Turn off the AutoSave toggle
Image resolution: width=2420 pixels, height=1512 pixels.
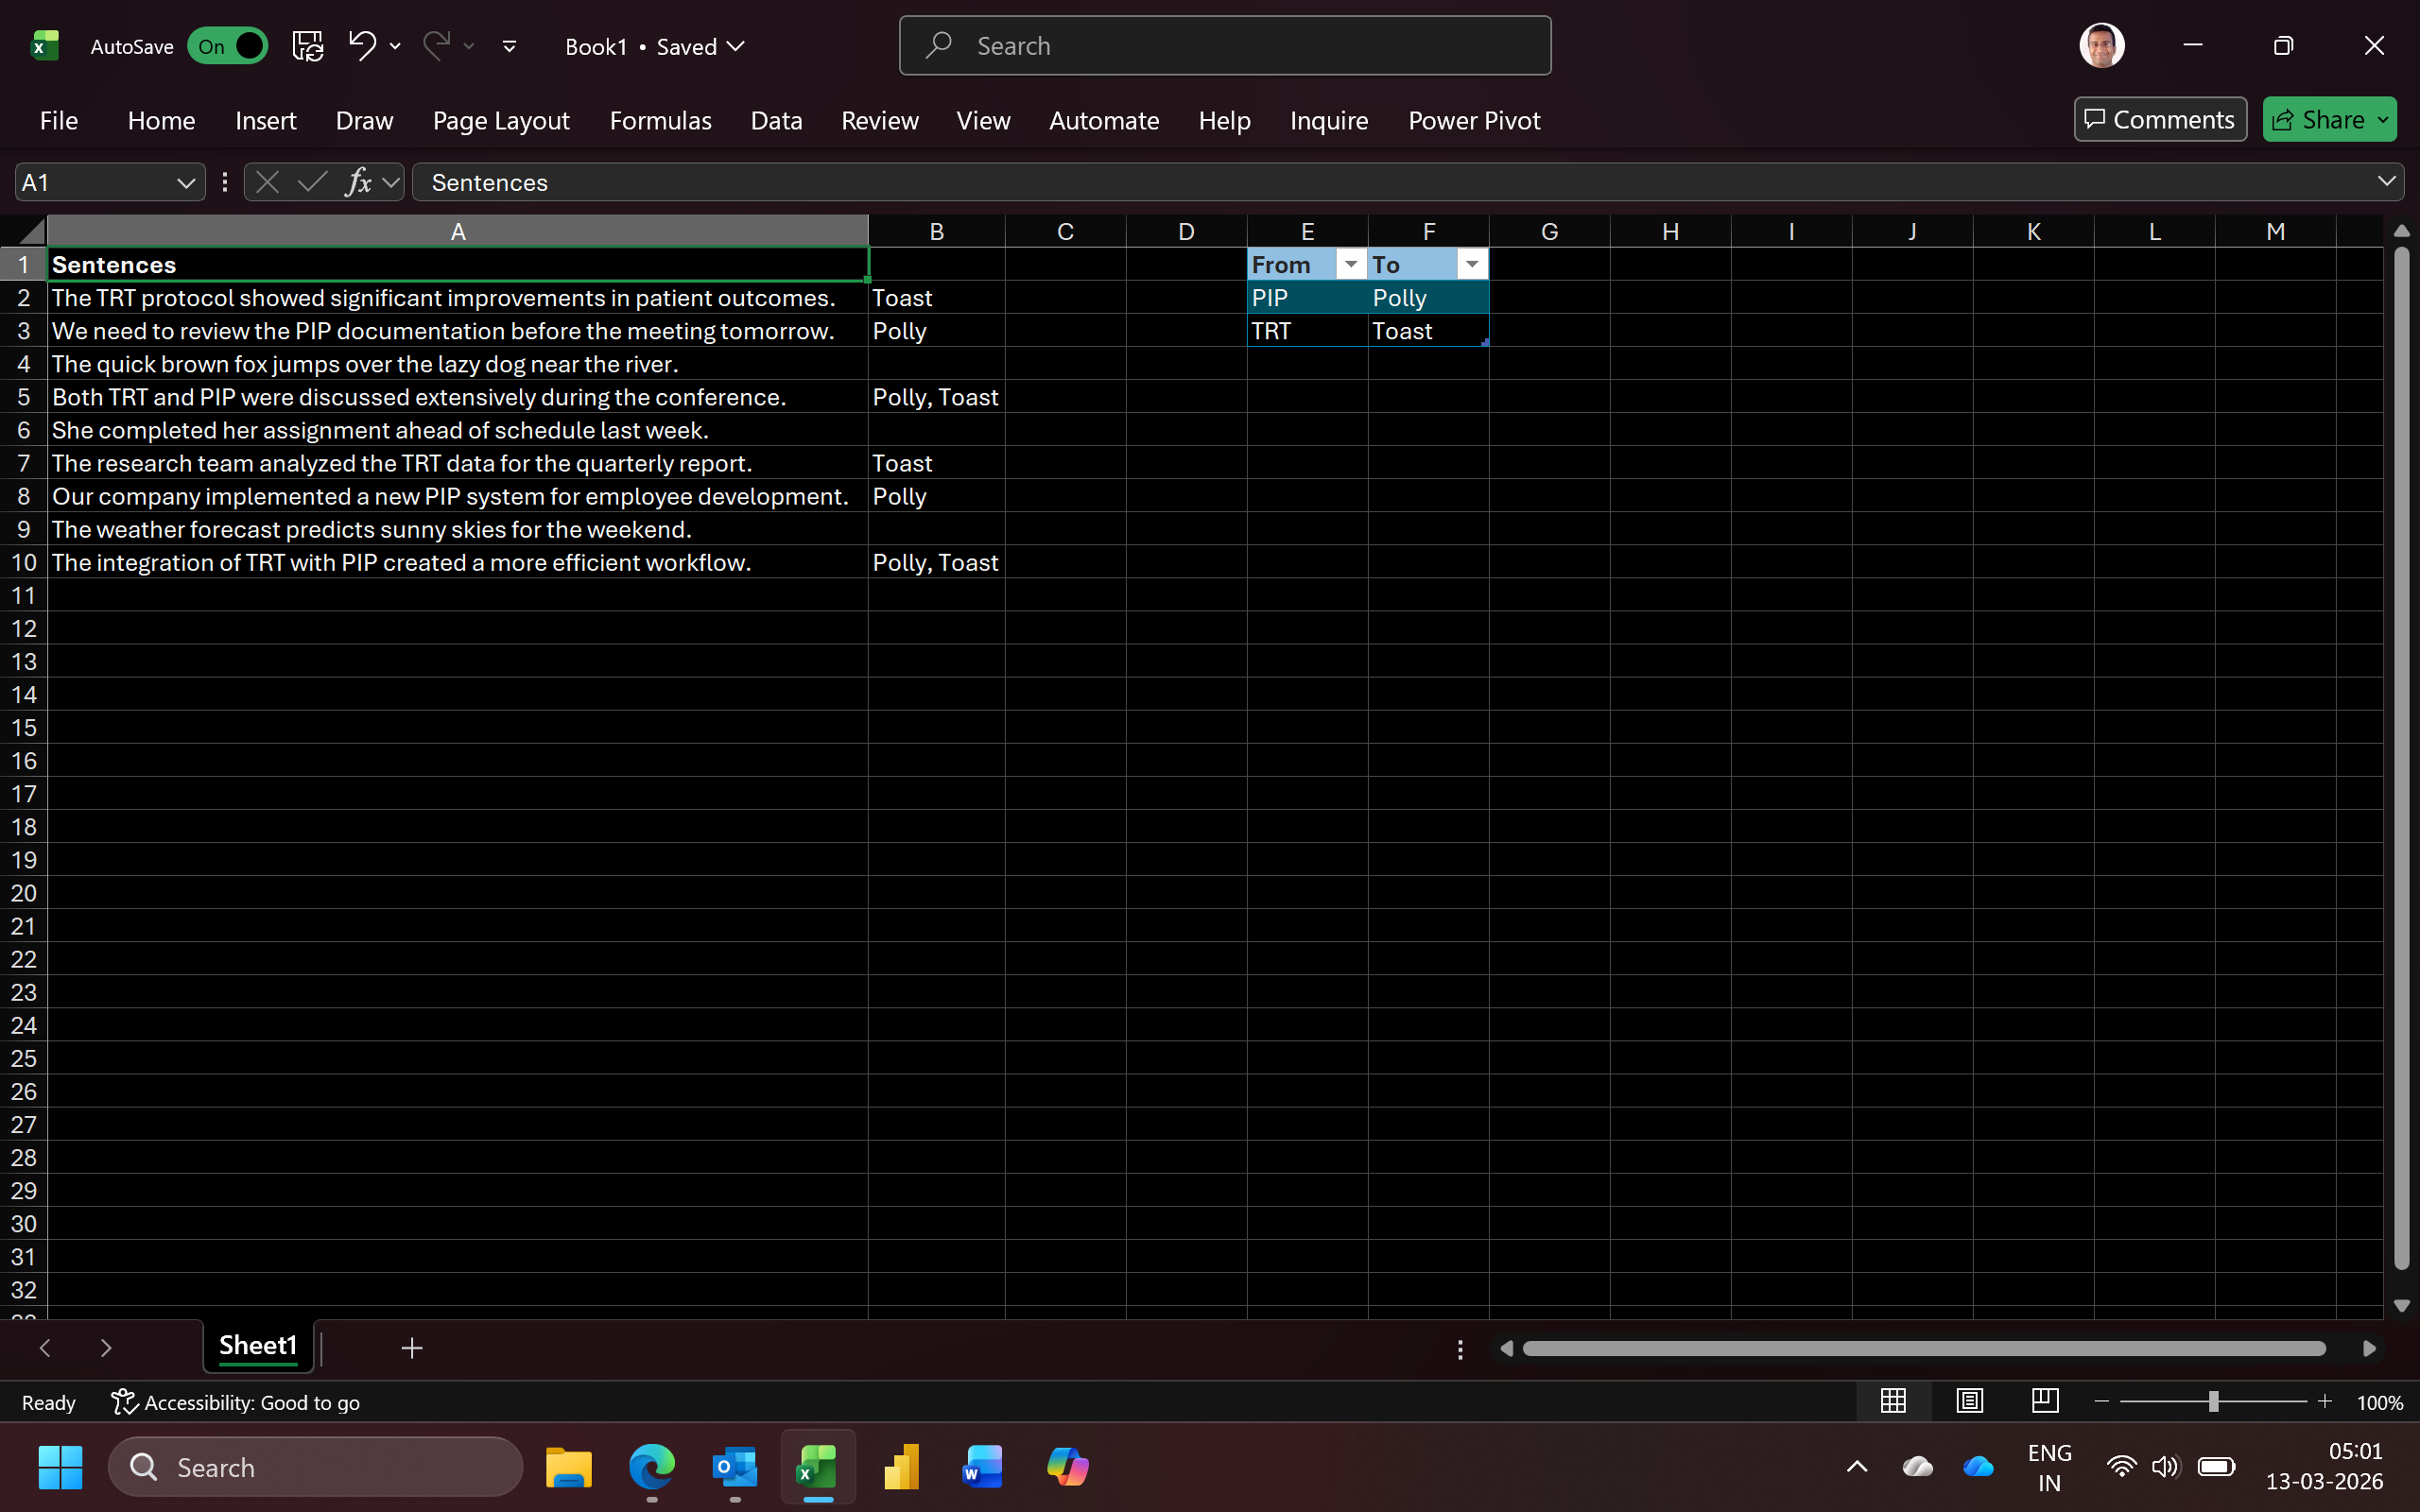229,46
